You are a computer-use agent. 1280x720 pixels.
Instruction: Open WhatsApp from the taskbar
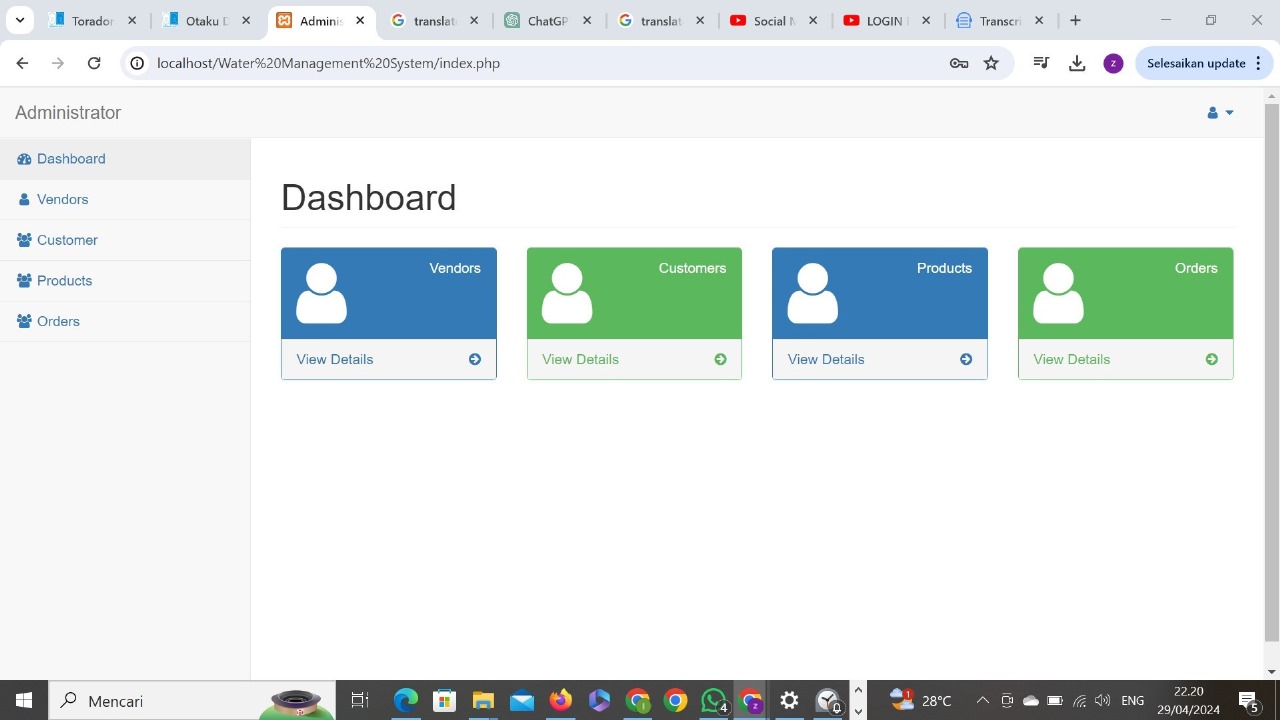tap(713, 701)
